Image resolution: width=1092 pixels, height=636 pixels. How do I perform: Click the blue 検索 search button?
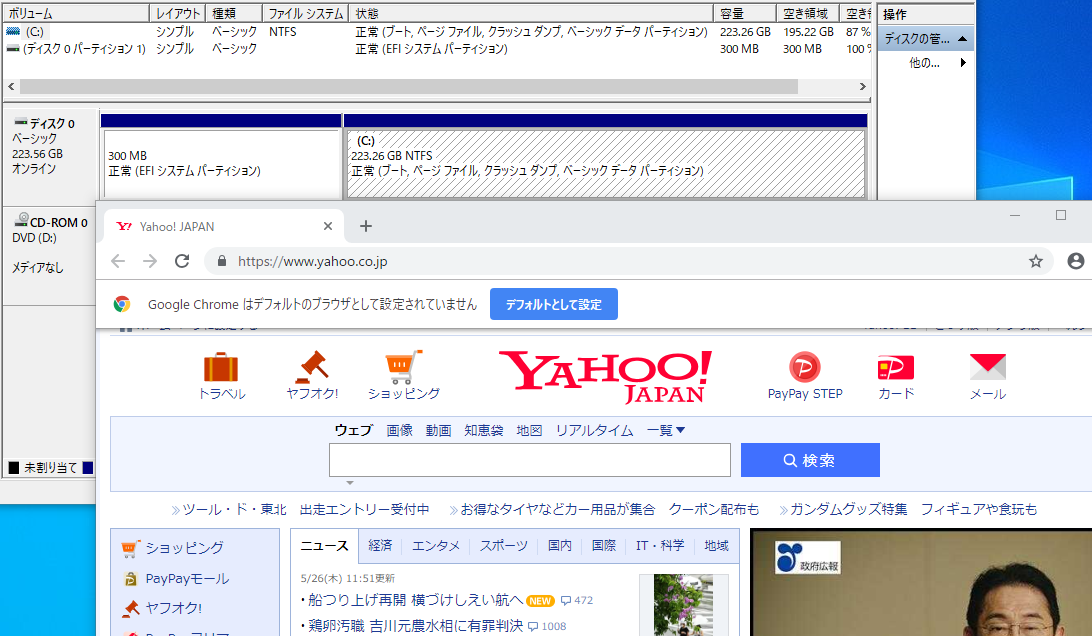pos(810,460)
